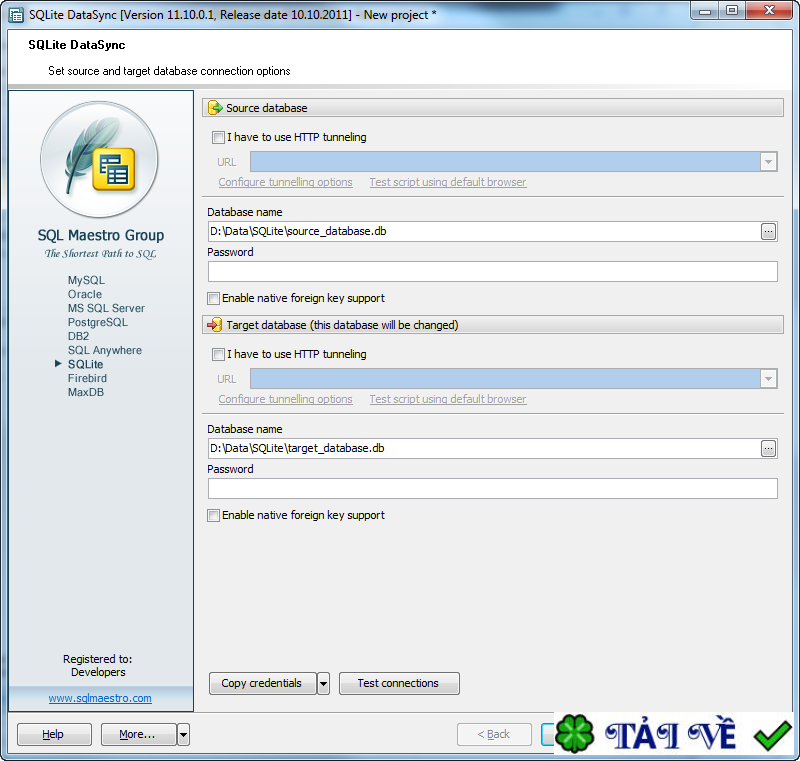Click the Source database section icon
800x761 pixels.
click(x=217, y=107)
